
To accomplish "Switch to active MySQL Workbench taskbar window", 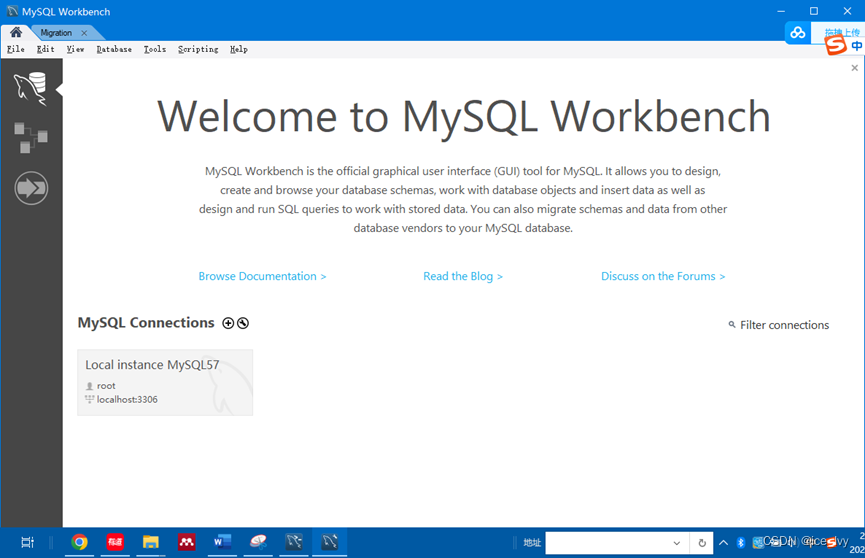I will pyautogui.click(x=329, y=543).
